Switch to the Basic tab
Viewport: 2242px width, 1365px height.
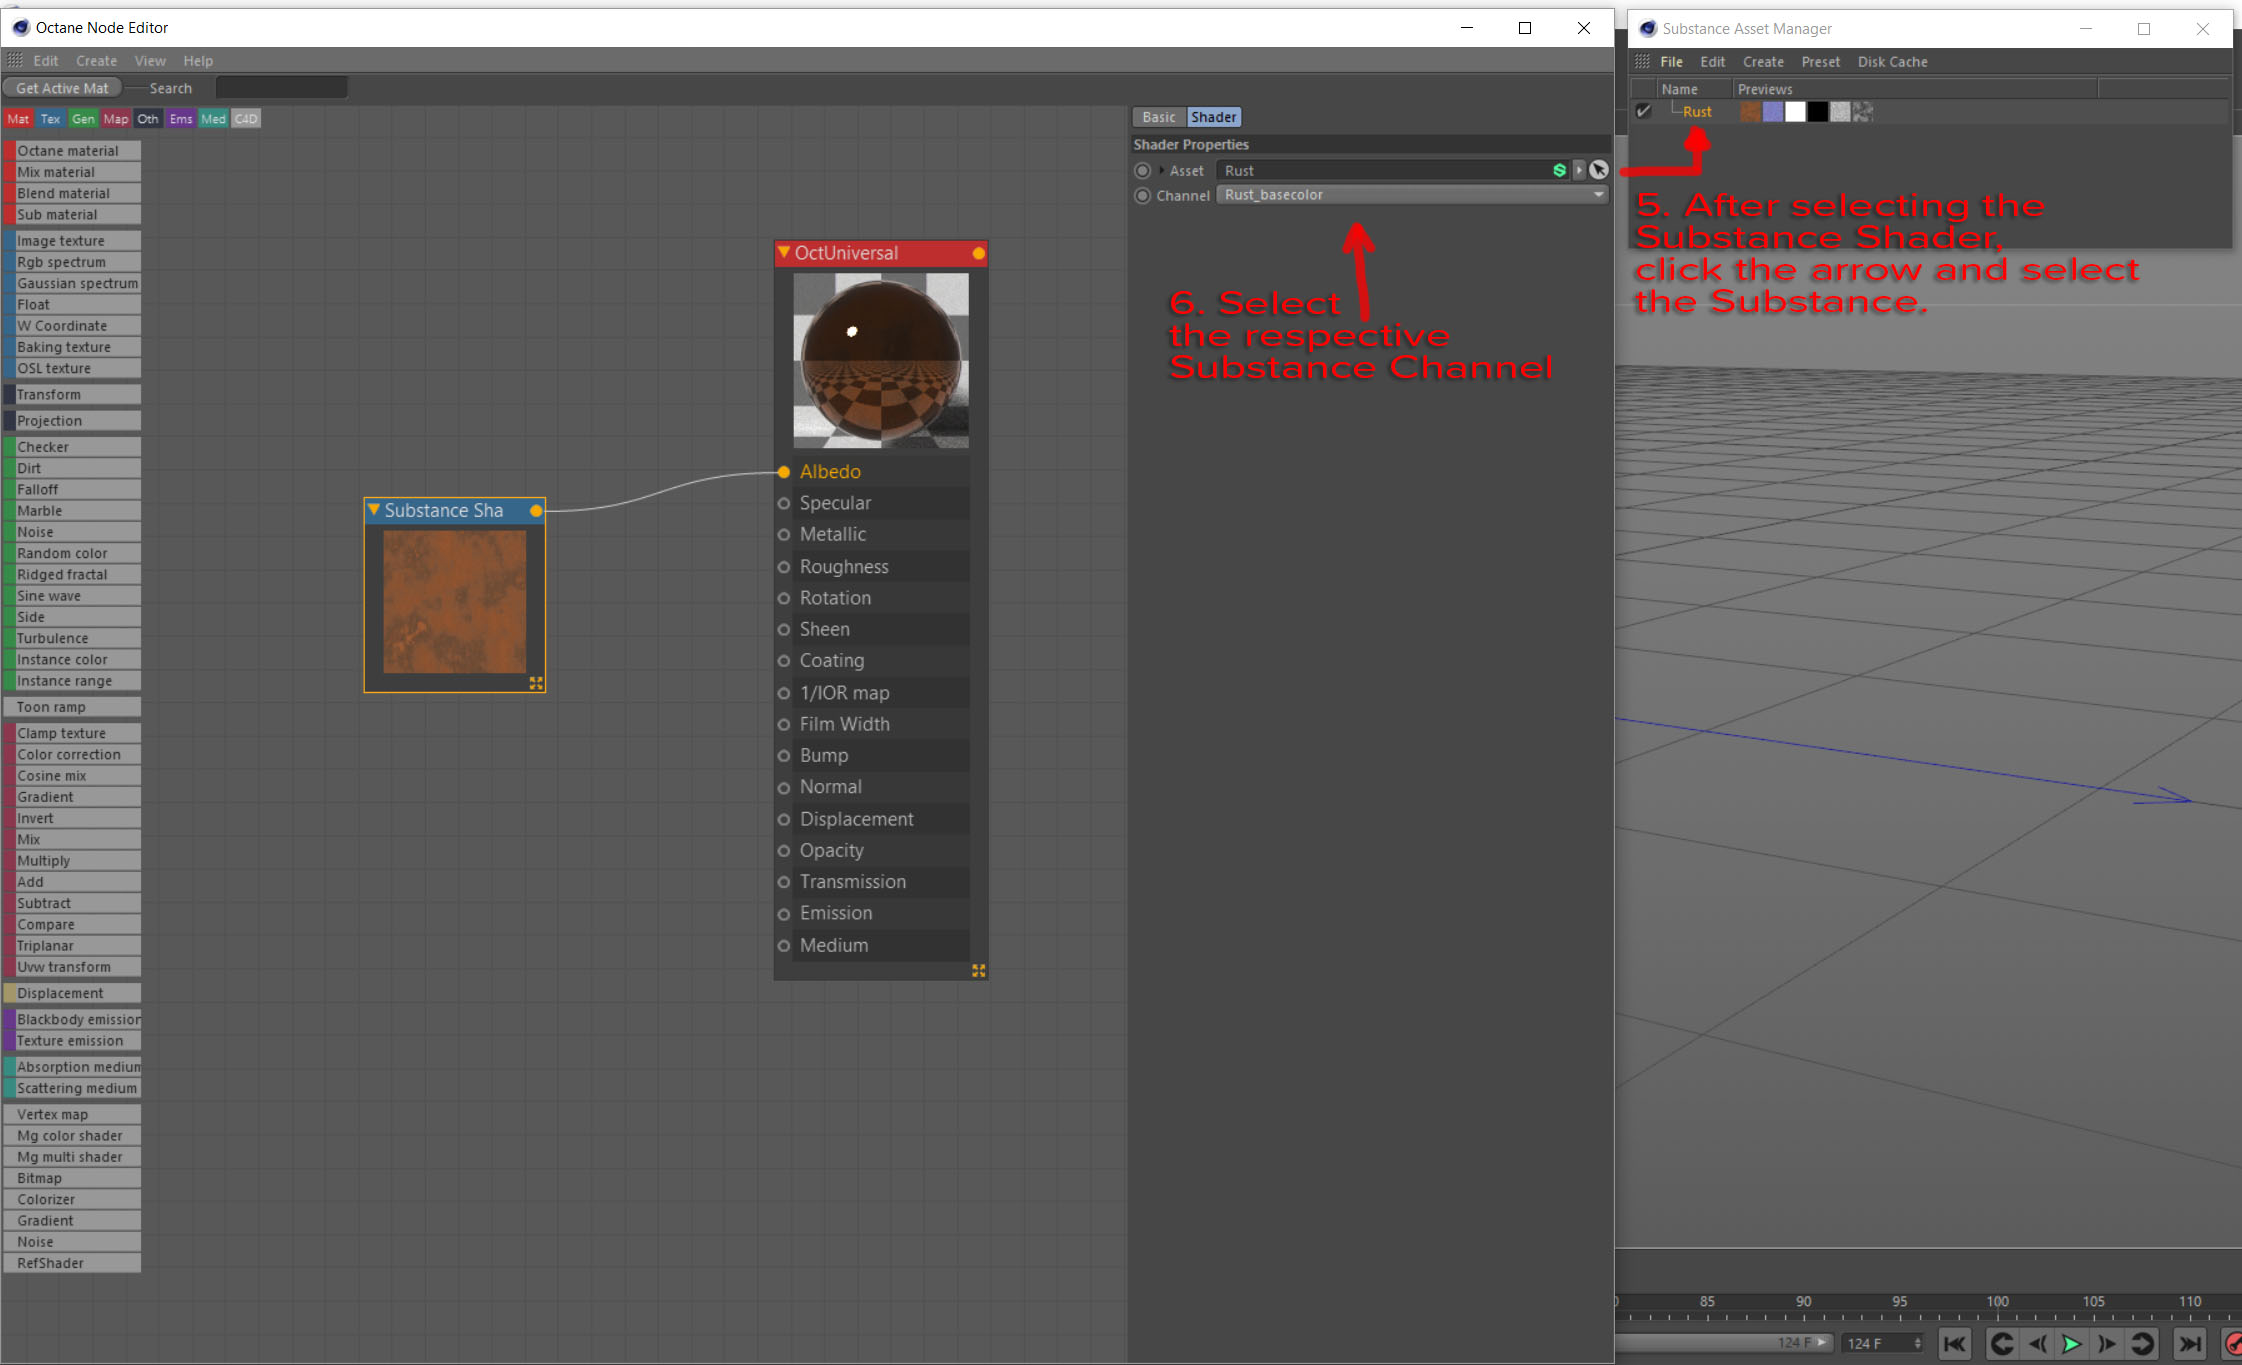pos(1158,117)
